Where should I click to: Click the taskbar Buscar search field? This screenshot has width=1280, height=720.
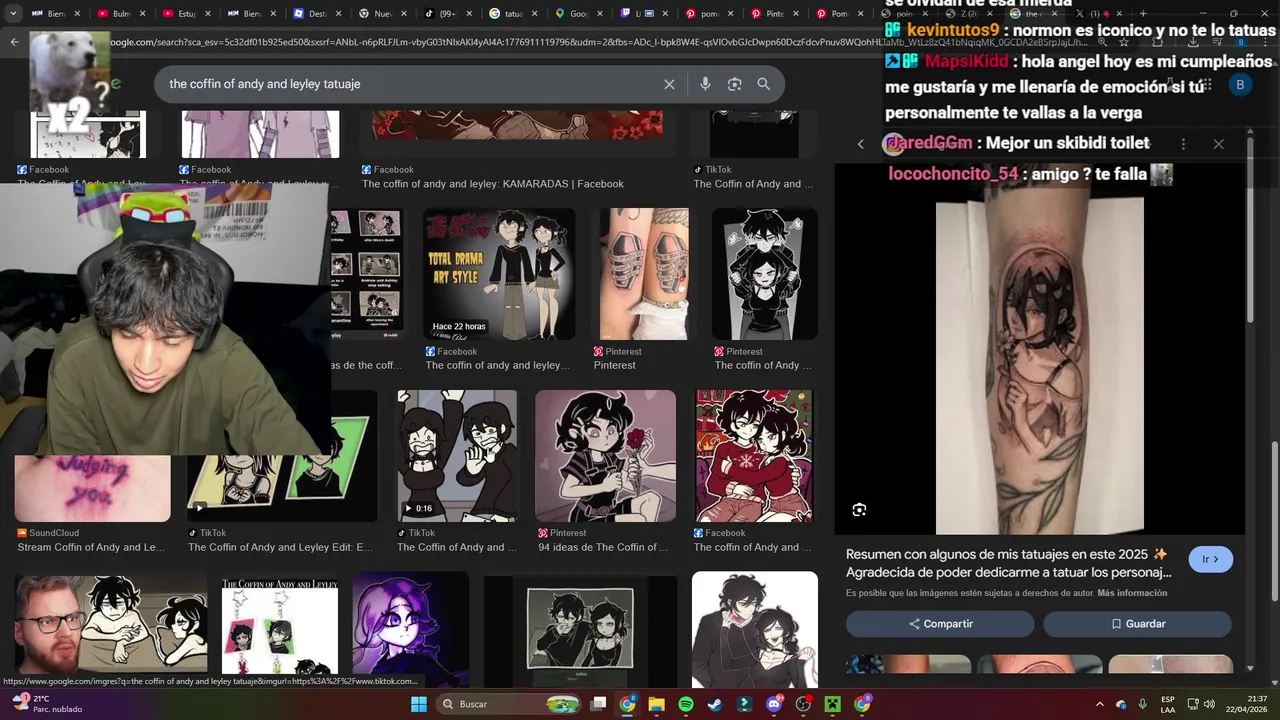[509, 704]
